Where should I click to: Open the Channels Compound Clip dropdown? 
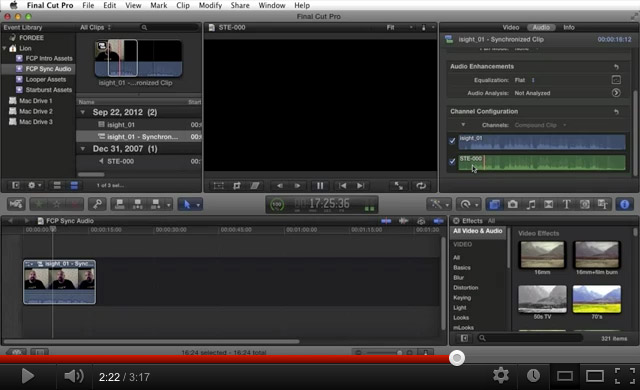coord(540,125)
